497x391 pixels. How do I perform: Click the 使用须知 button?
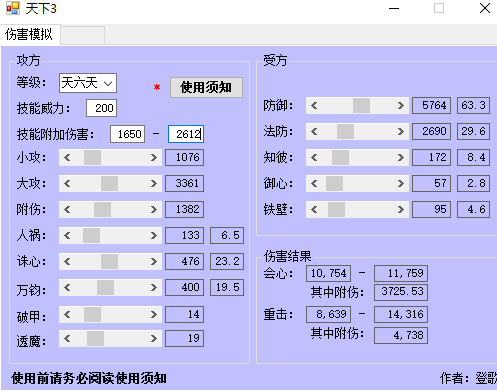click(x=206, y=87)
